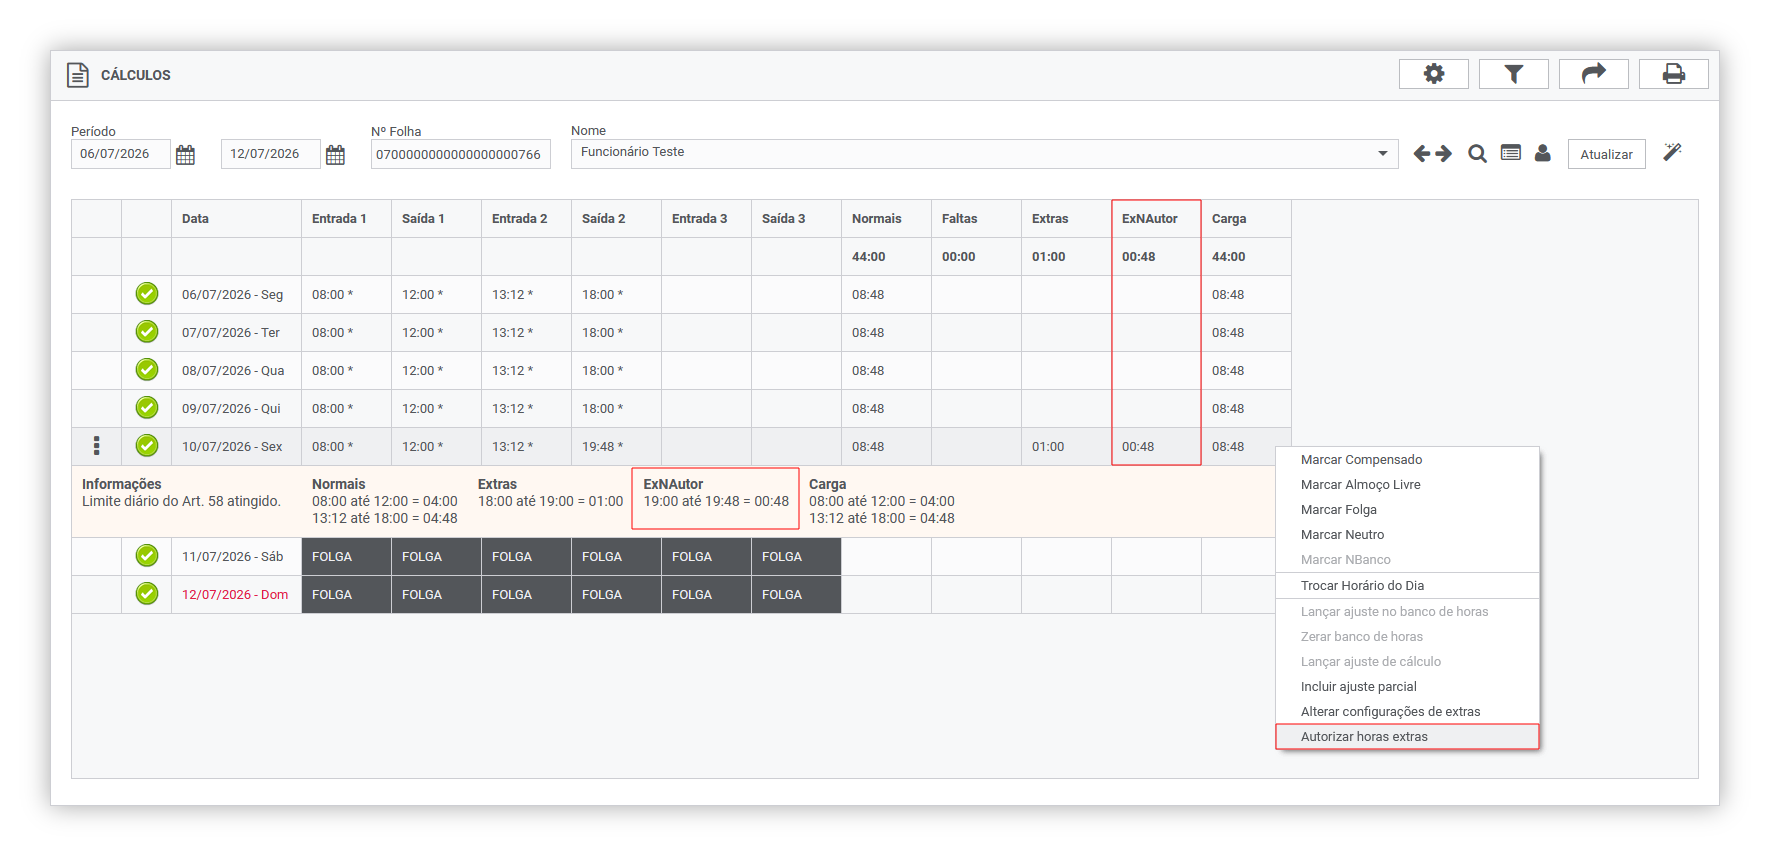The height and width of the screenshot is (856, 1770).
Task: Open the settings gear button
Action: 1433,74
